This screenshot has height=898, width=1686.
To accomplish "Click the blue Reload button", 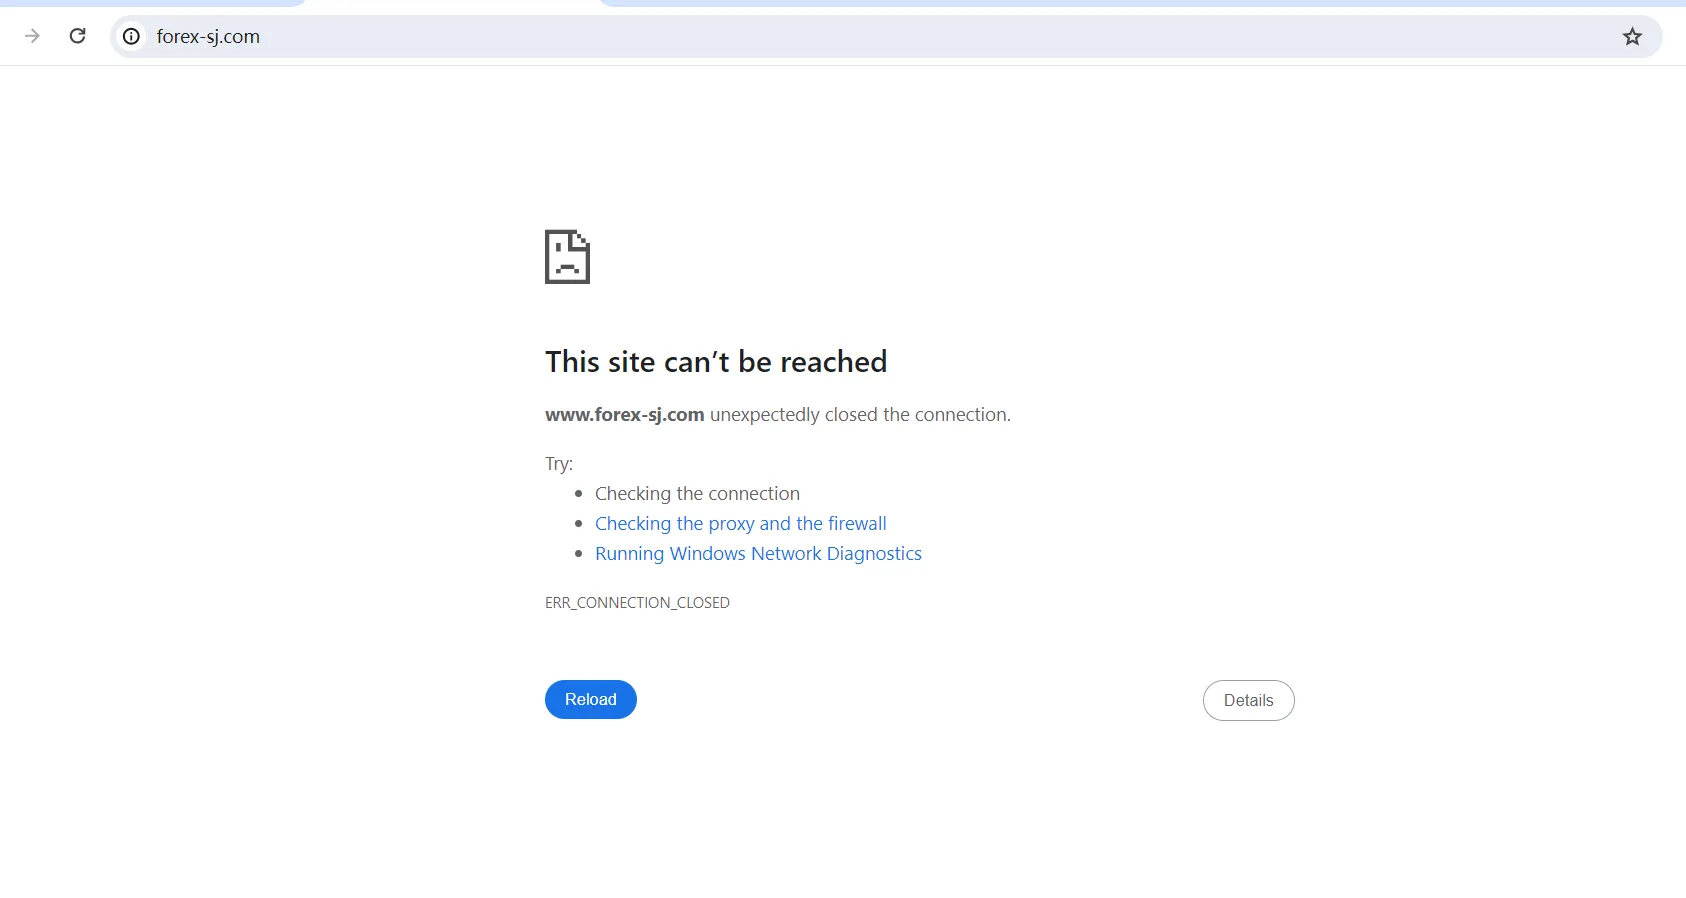I will coord(591,699).
